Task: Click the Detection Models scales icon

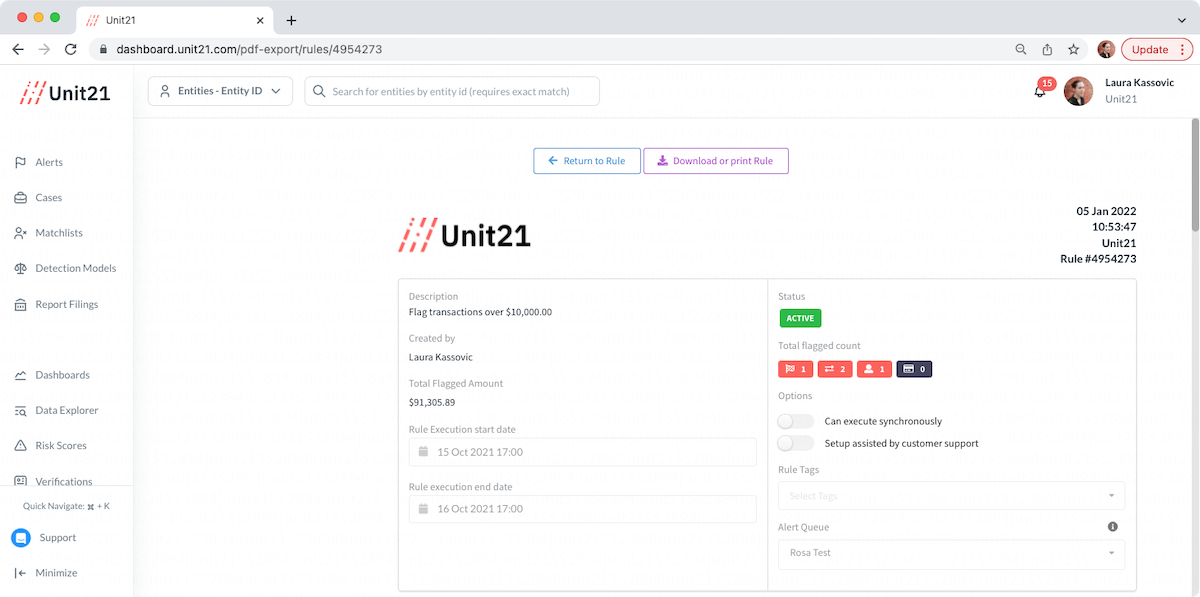Action: click(x=20, y=269)
